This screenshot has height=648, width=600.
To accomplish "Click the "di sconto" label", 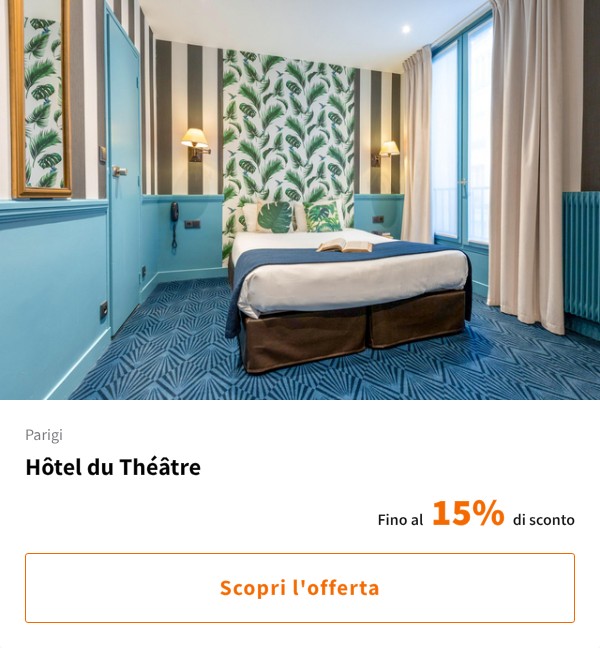I will (x=543, y=519).
